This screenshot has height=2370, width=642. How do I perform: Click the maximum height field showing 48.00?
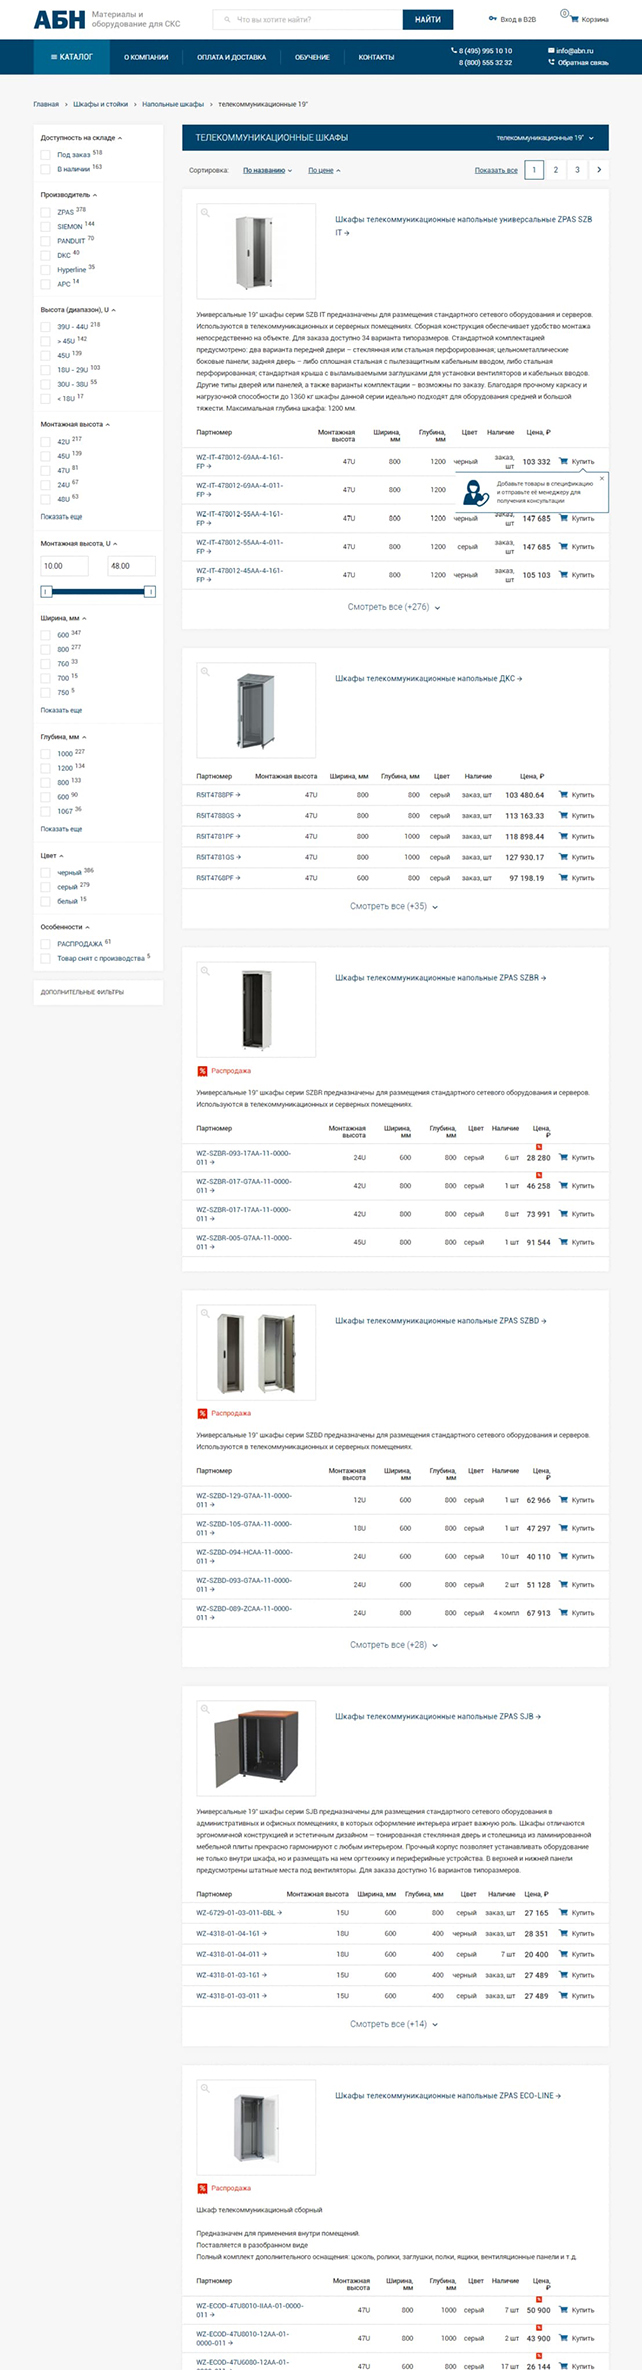pyautogui.click(x=131, y=566)
